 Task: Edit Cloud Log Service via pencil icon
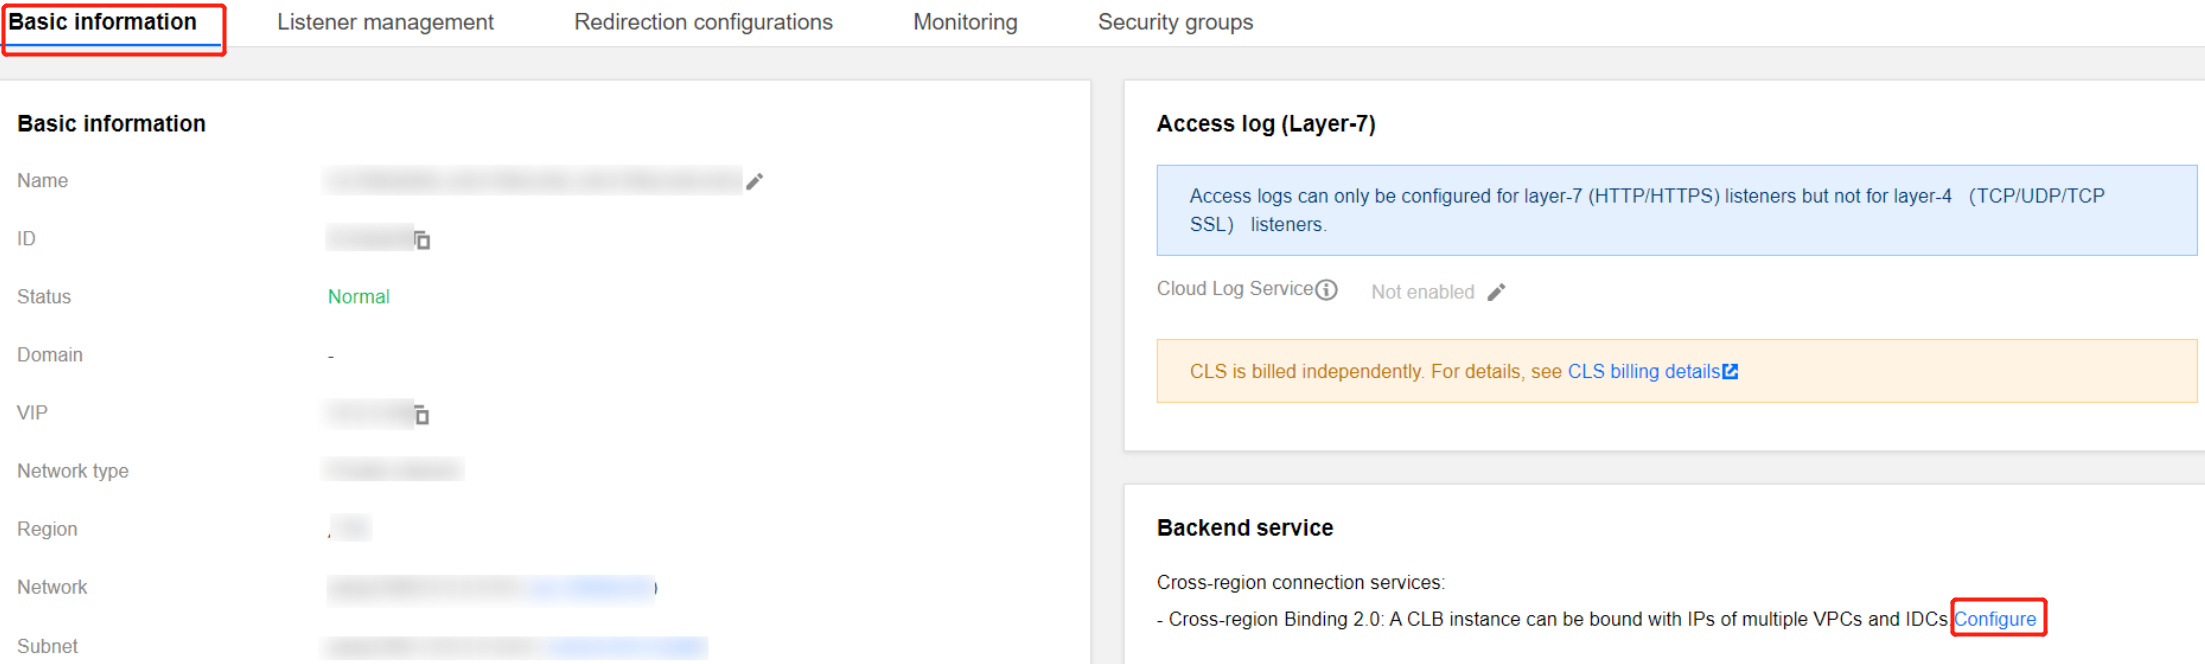click(1496, 292)
